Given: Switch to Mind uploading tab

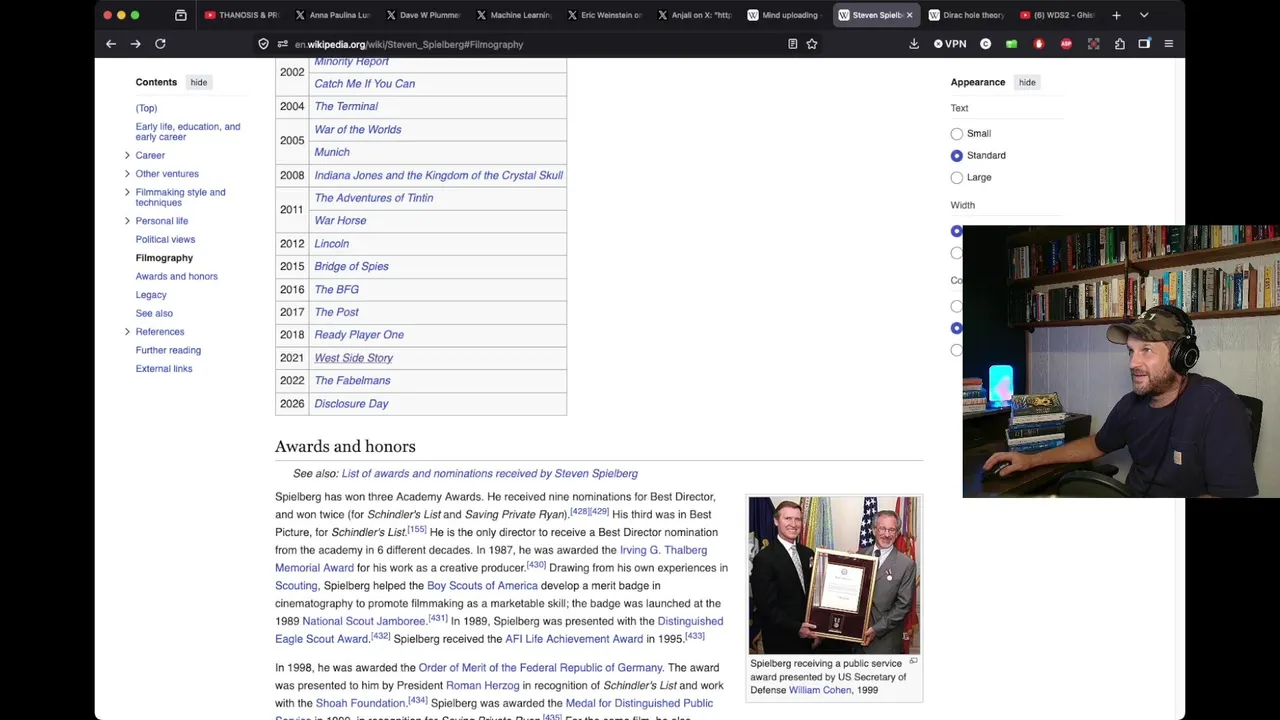Looking at the screenshot, I should [x=783, y=15].
